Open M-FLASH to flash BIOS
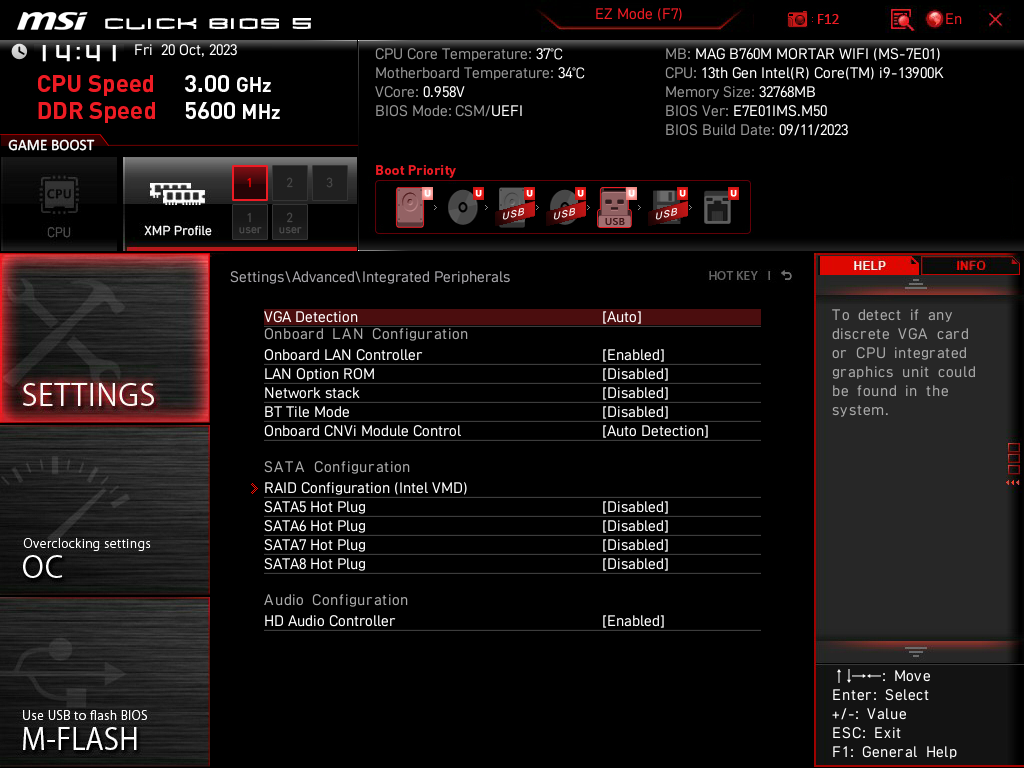 click(x=104, y=682)
